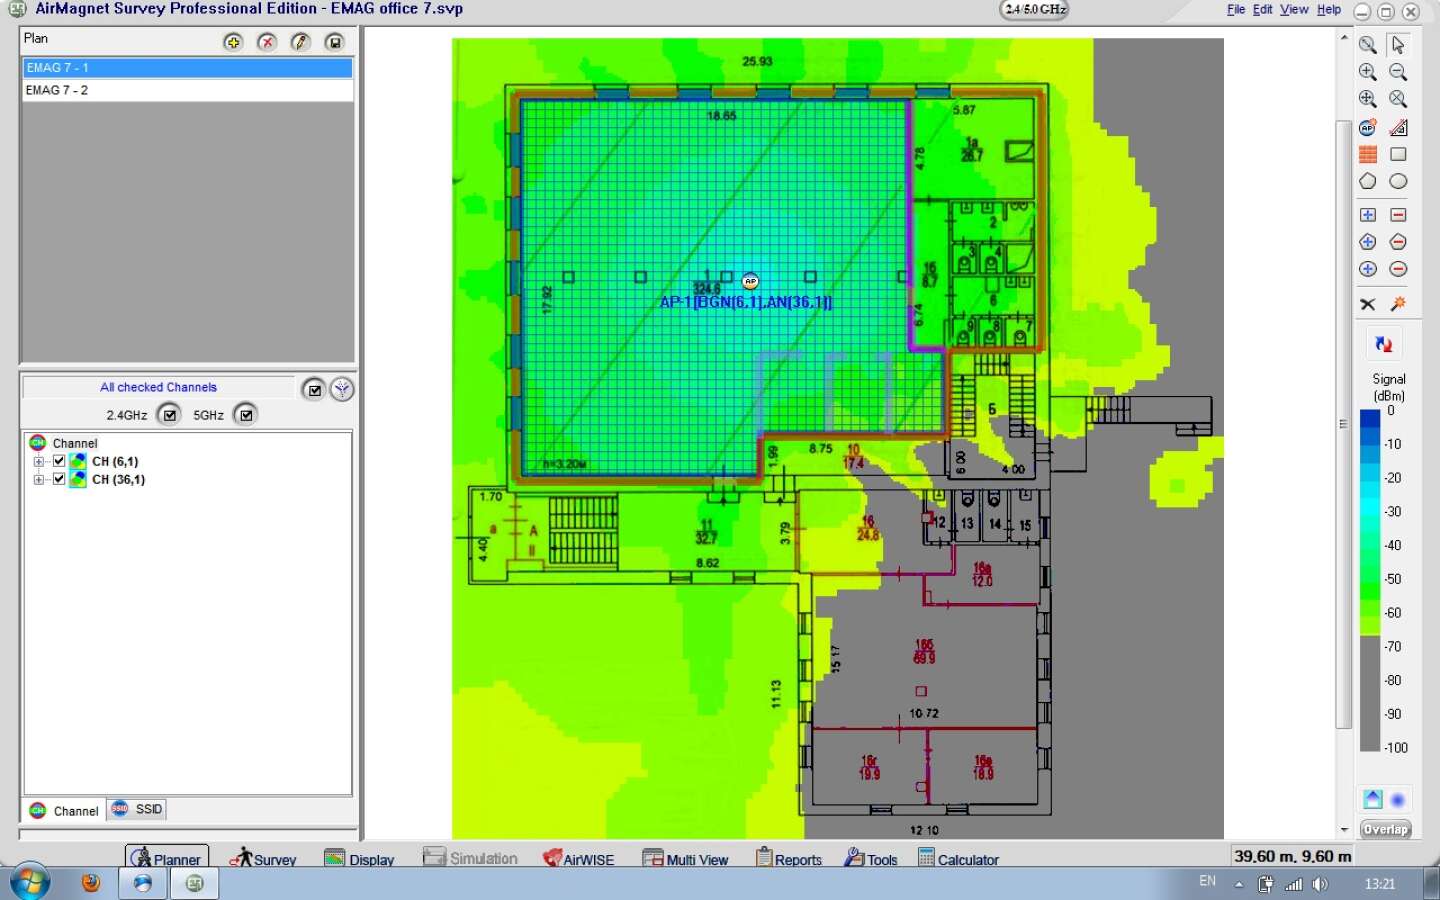Screen dimensions: 1440x900
Task: Toggle the 2.4/5.0 GHz band switch
Action: (x=1035, y=10)
